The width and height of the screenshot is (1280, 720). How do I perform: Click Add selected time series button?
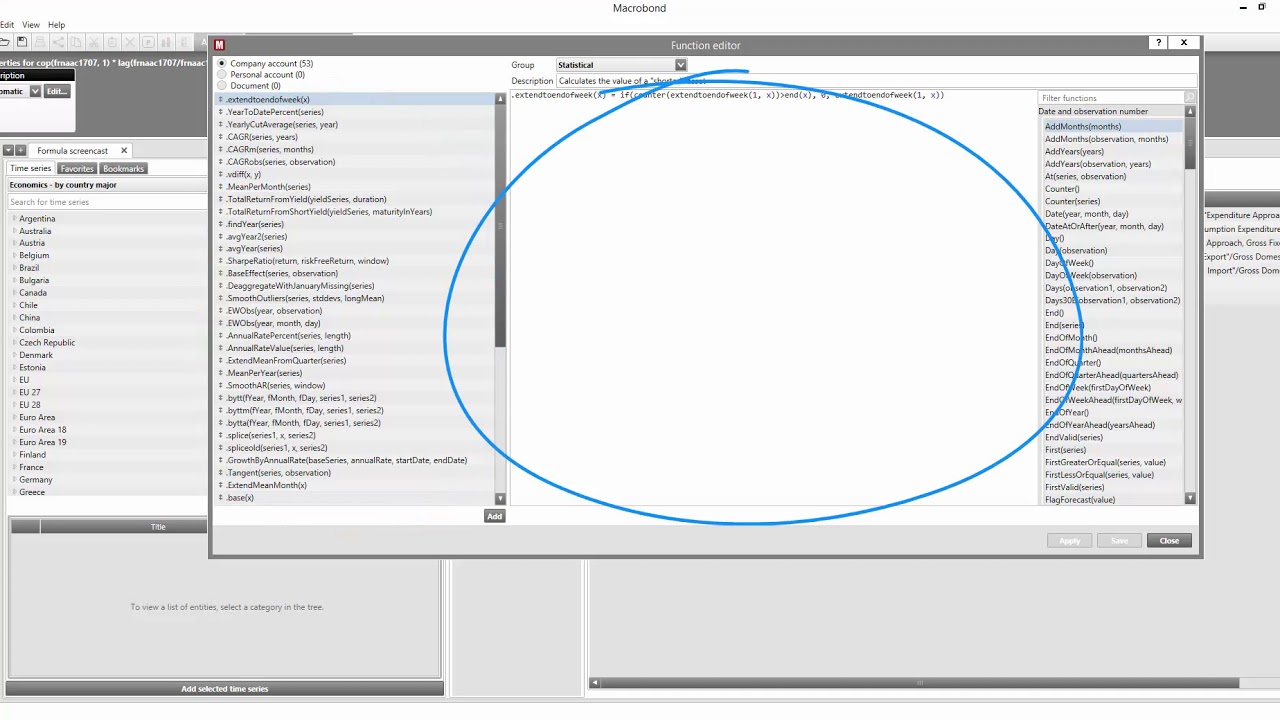pyautogui.click(x=224, y=689)
